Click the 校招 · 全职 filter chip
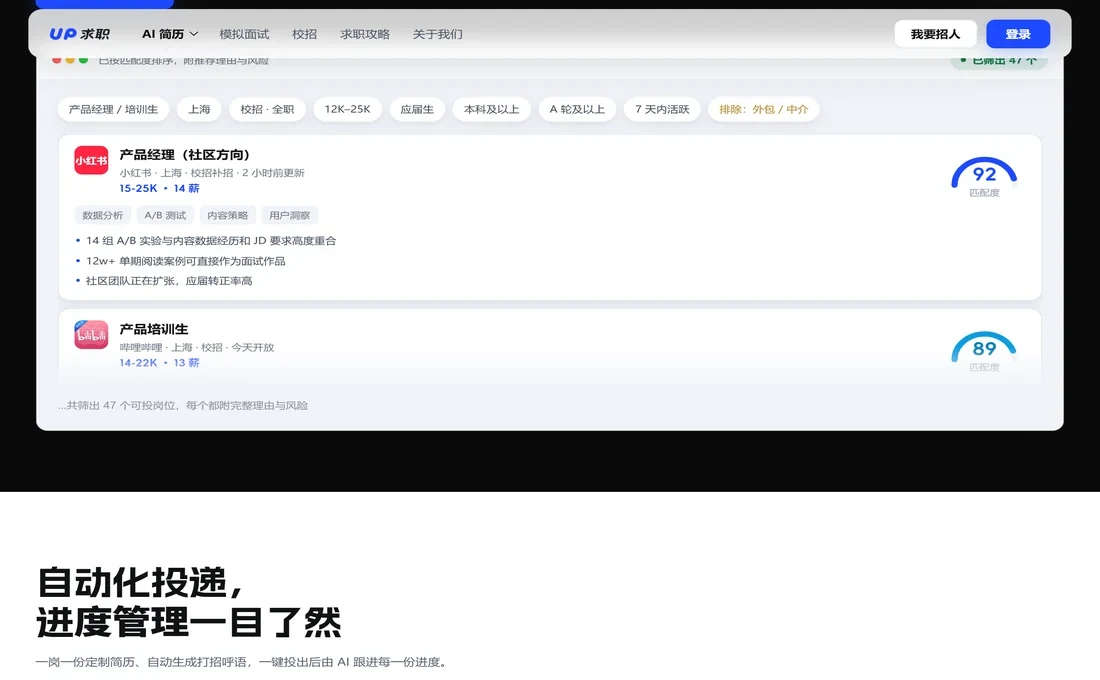Screen dimensions: 1100x680 [267, 109]
